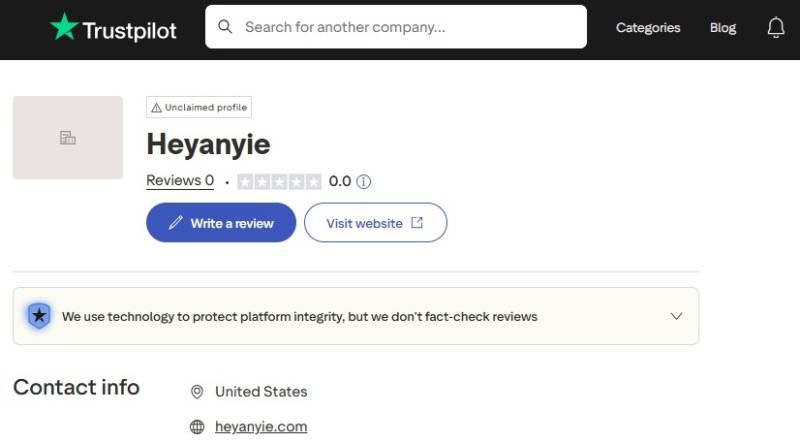Screen dimensions: 800x443
Task: Open the heyanyie.com link
Action: click(x=261, y=427)
